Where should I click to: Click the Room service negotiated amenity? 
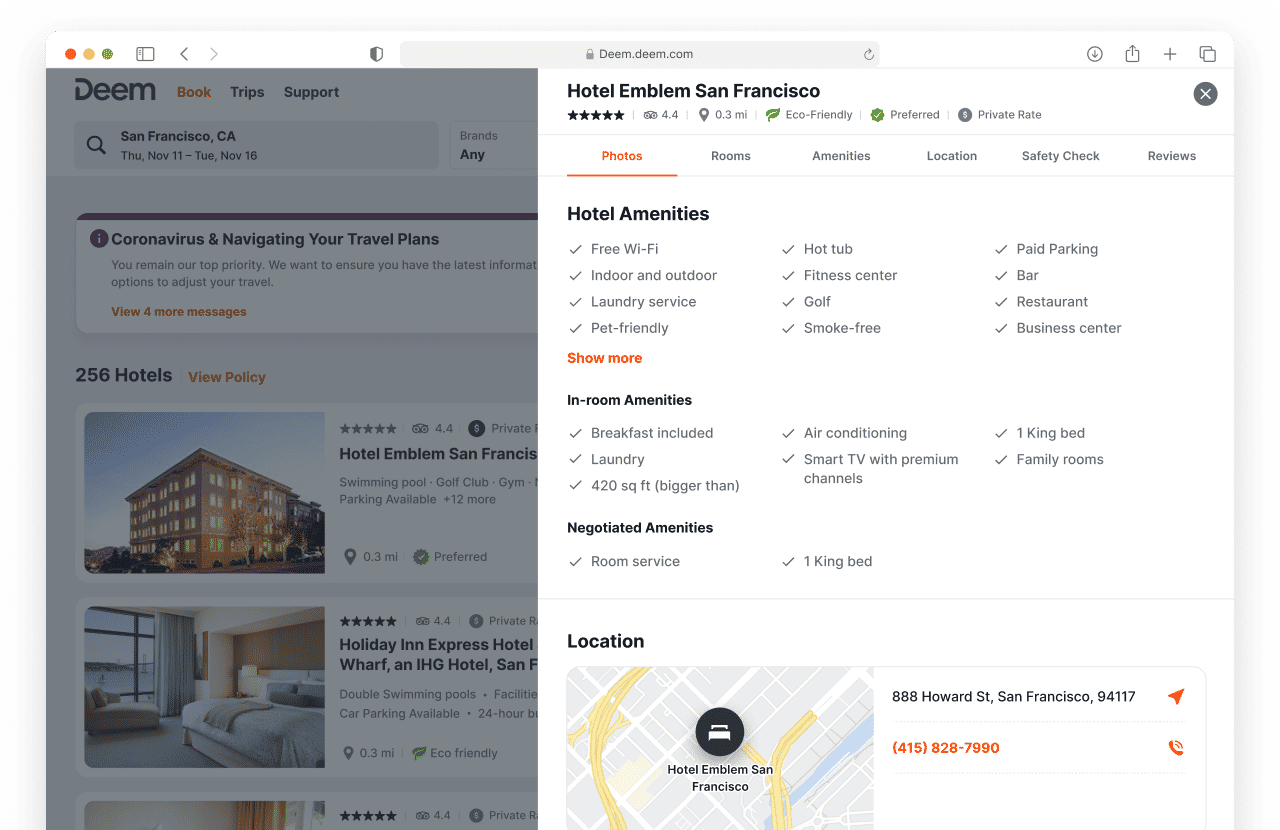(x=635, y=562)
